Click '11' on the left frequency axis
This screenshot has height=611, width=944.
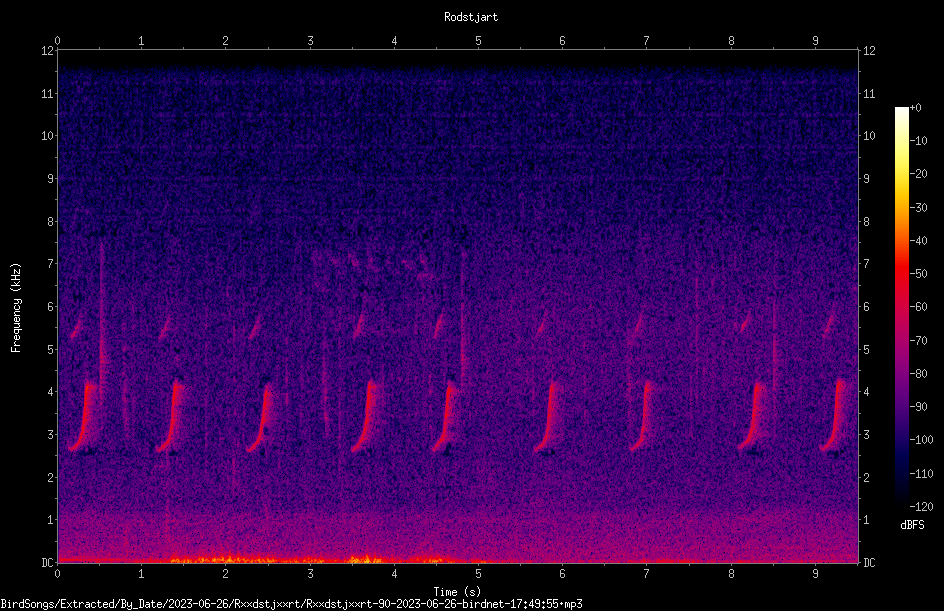(x=47, y=93)
